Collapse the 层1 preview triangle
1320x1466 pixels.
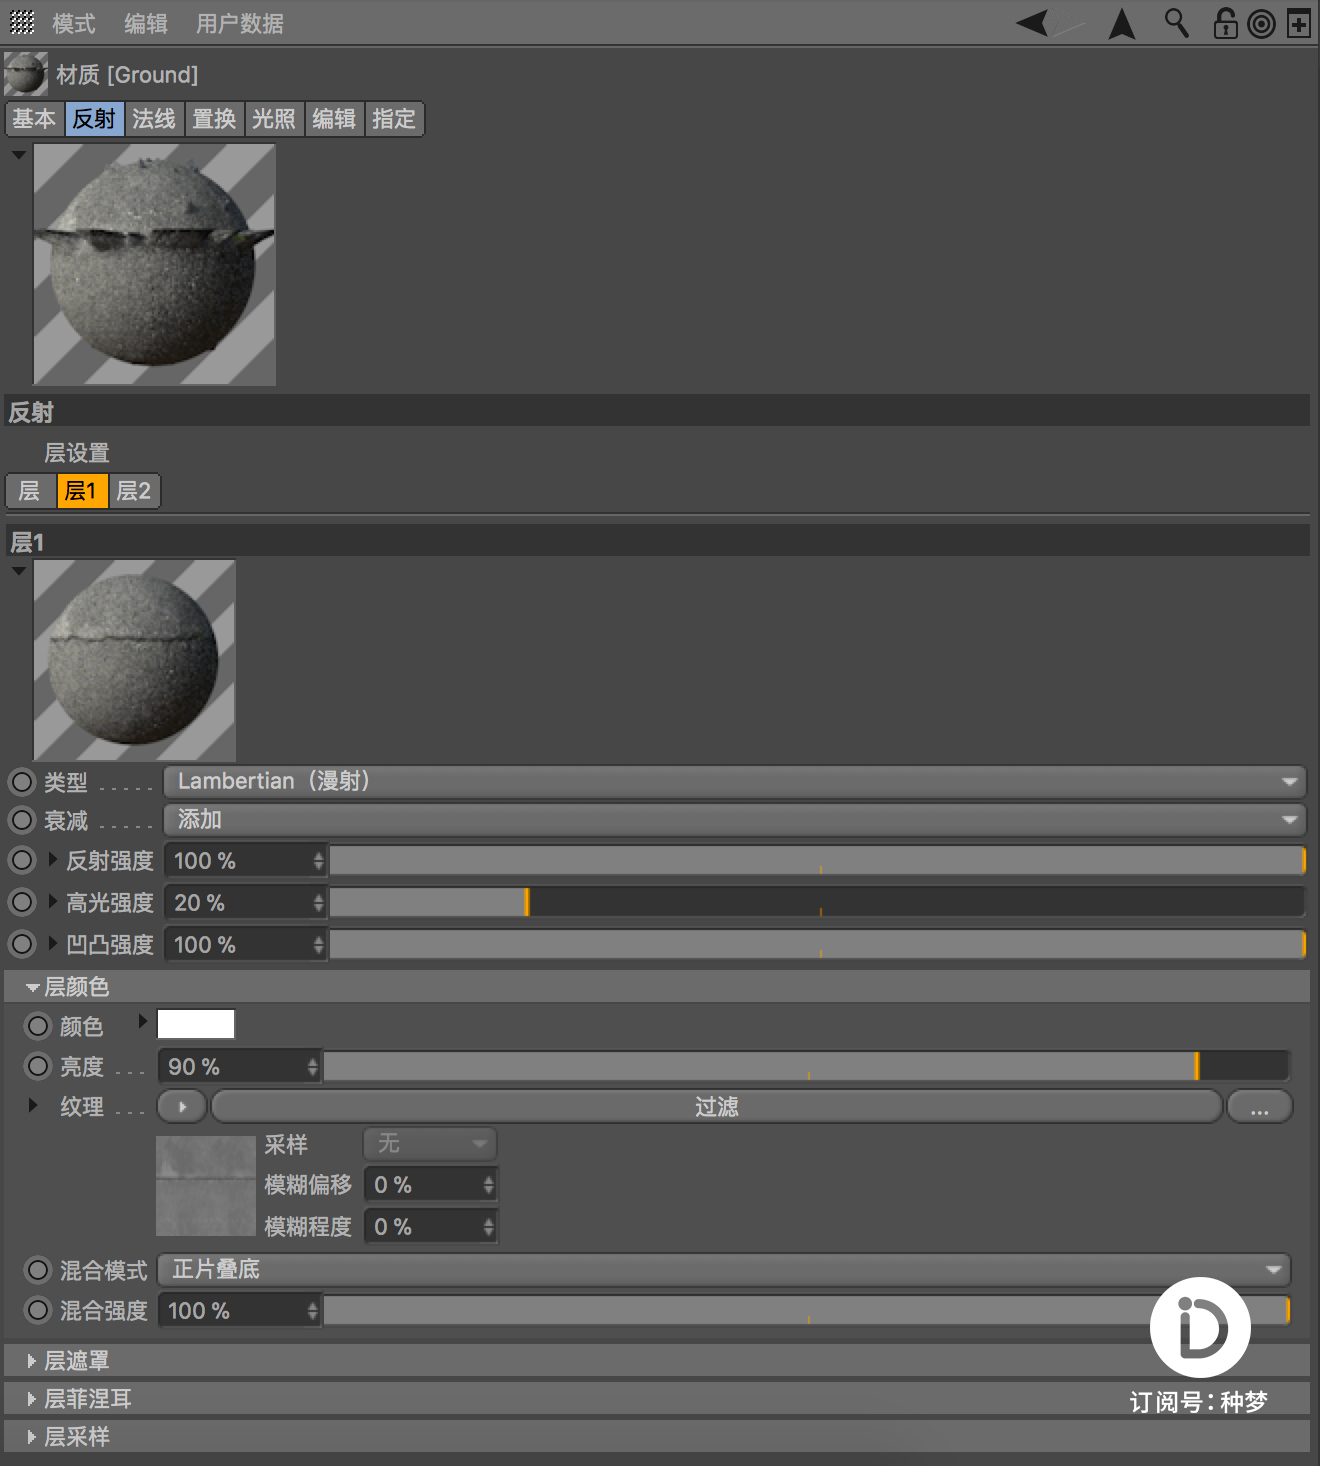(x=19, y=571)
